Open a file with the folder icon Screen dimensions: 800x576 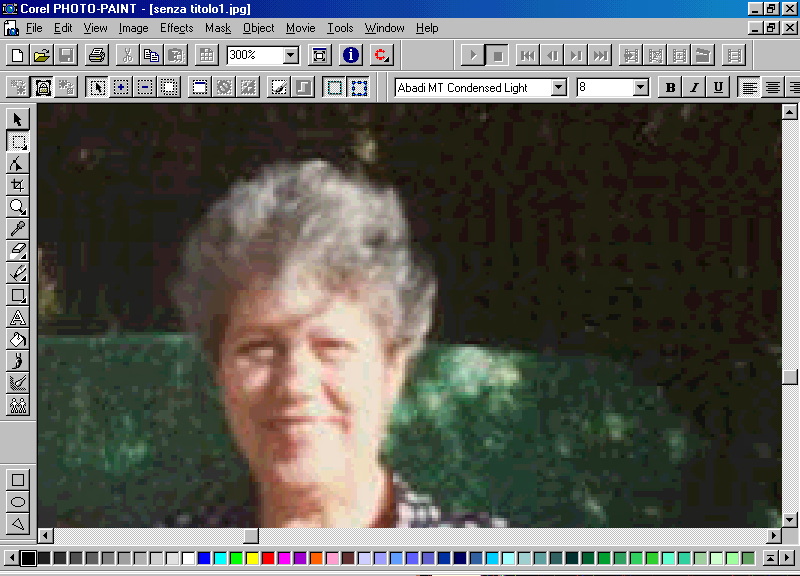pos(41,55)
